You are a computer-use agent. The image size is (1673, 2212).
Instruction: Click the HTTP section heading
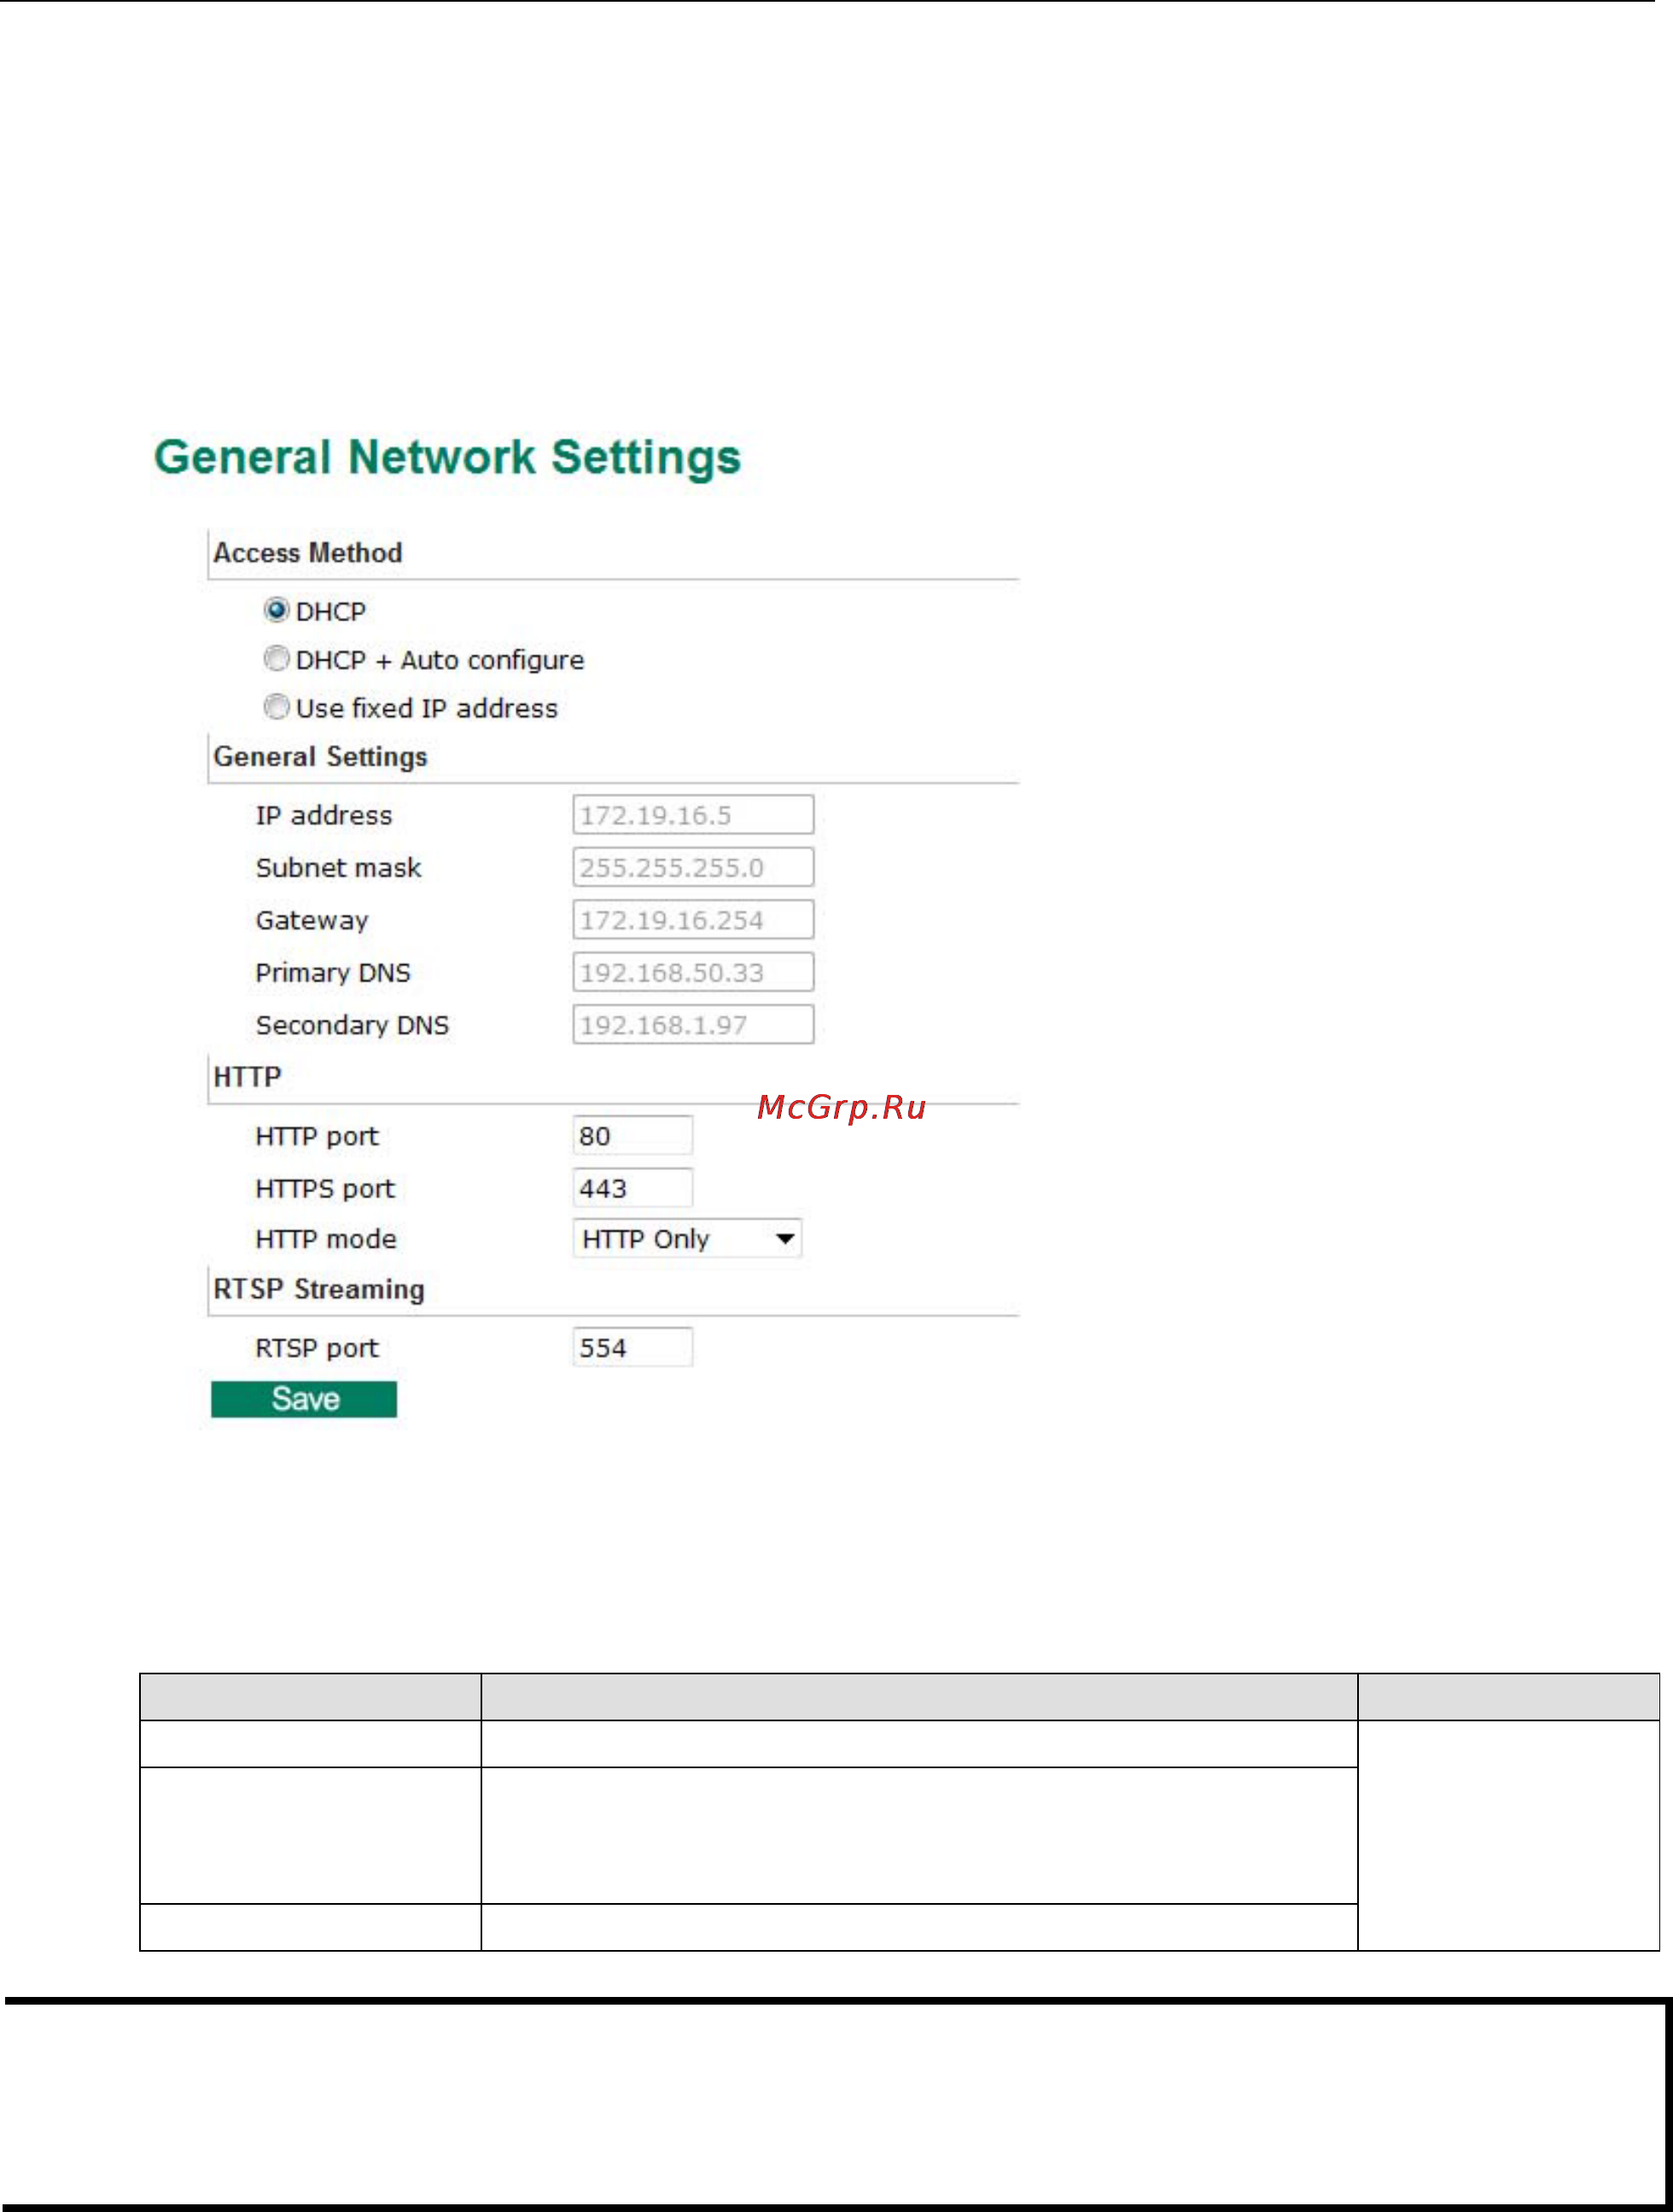(x=247, y=1077)
